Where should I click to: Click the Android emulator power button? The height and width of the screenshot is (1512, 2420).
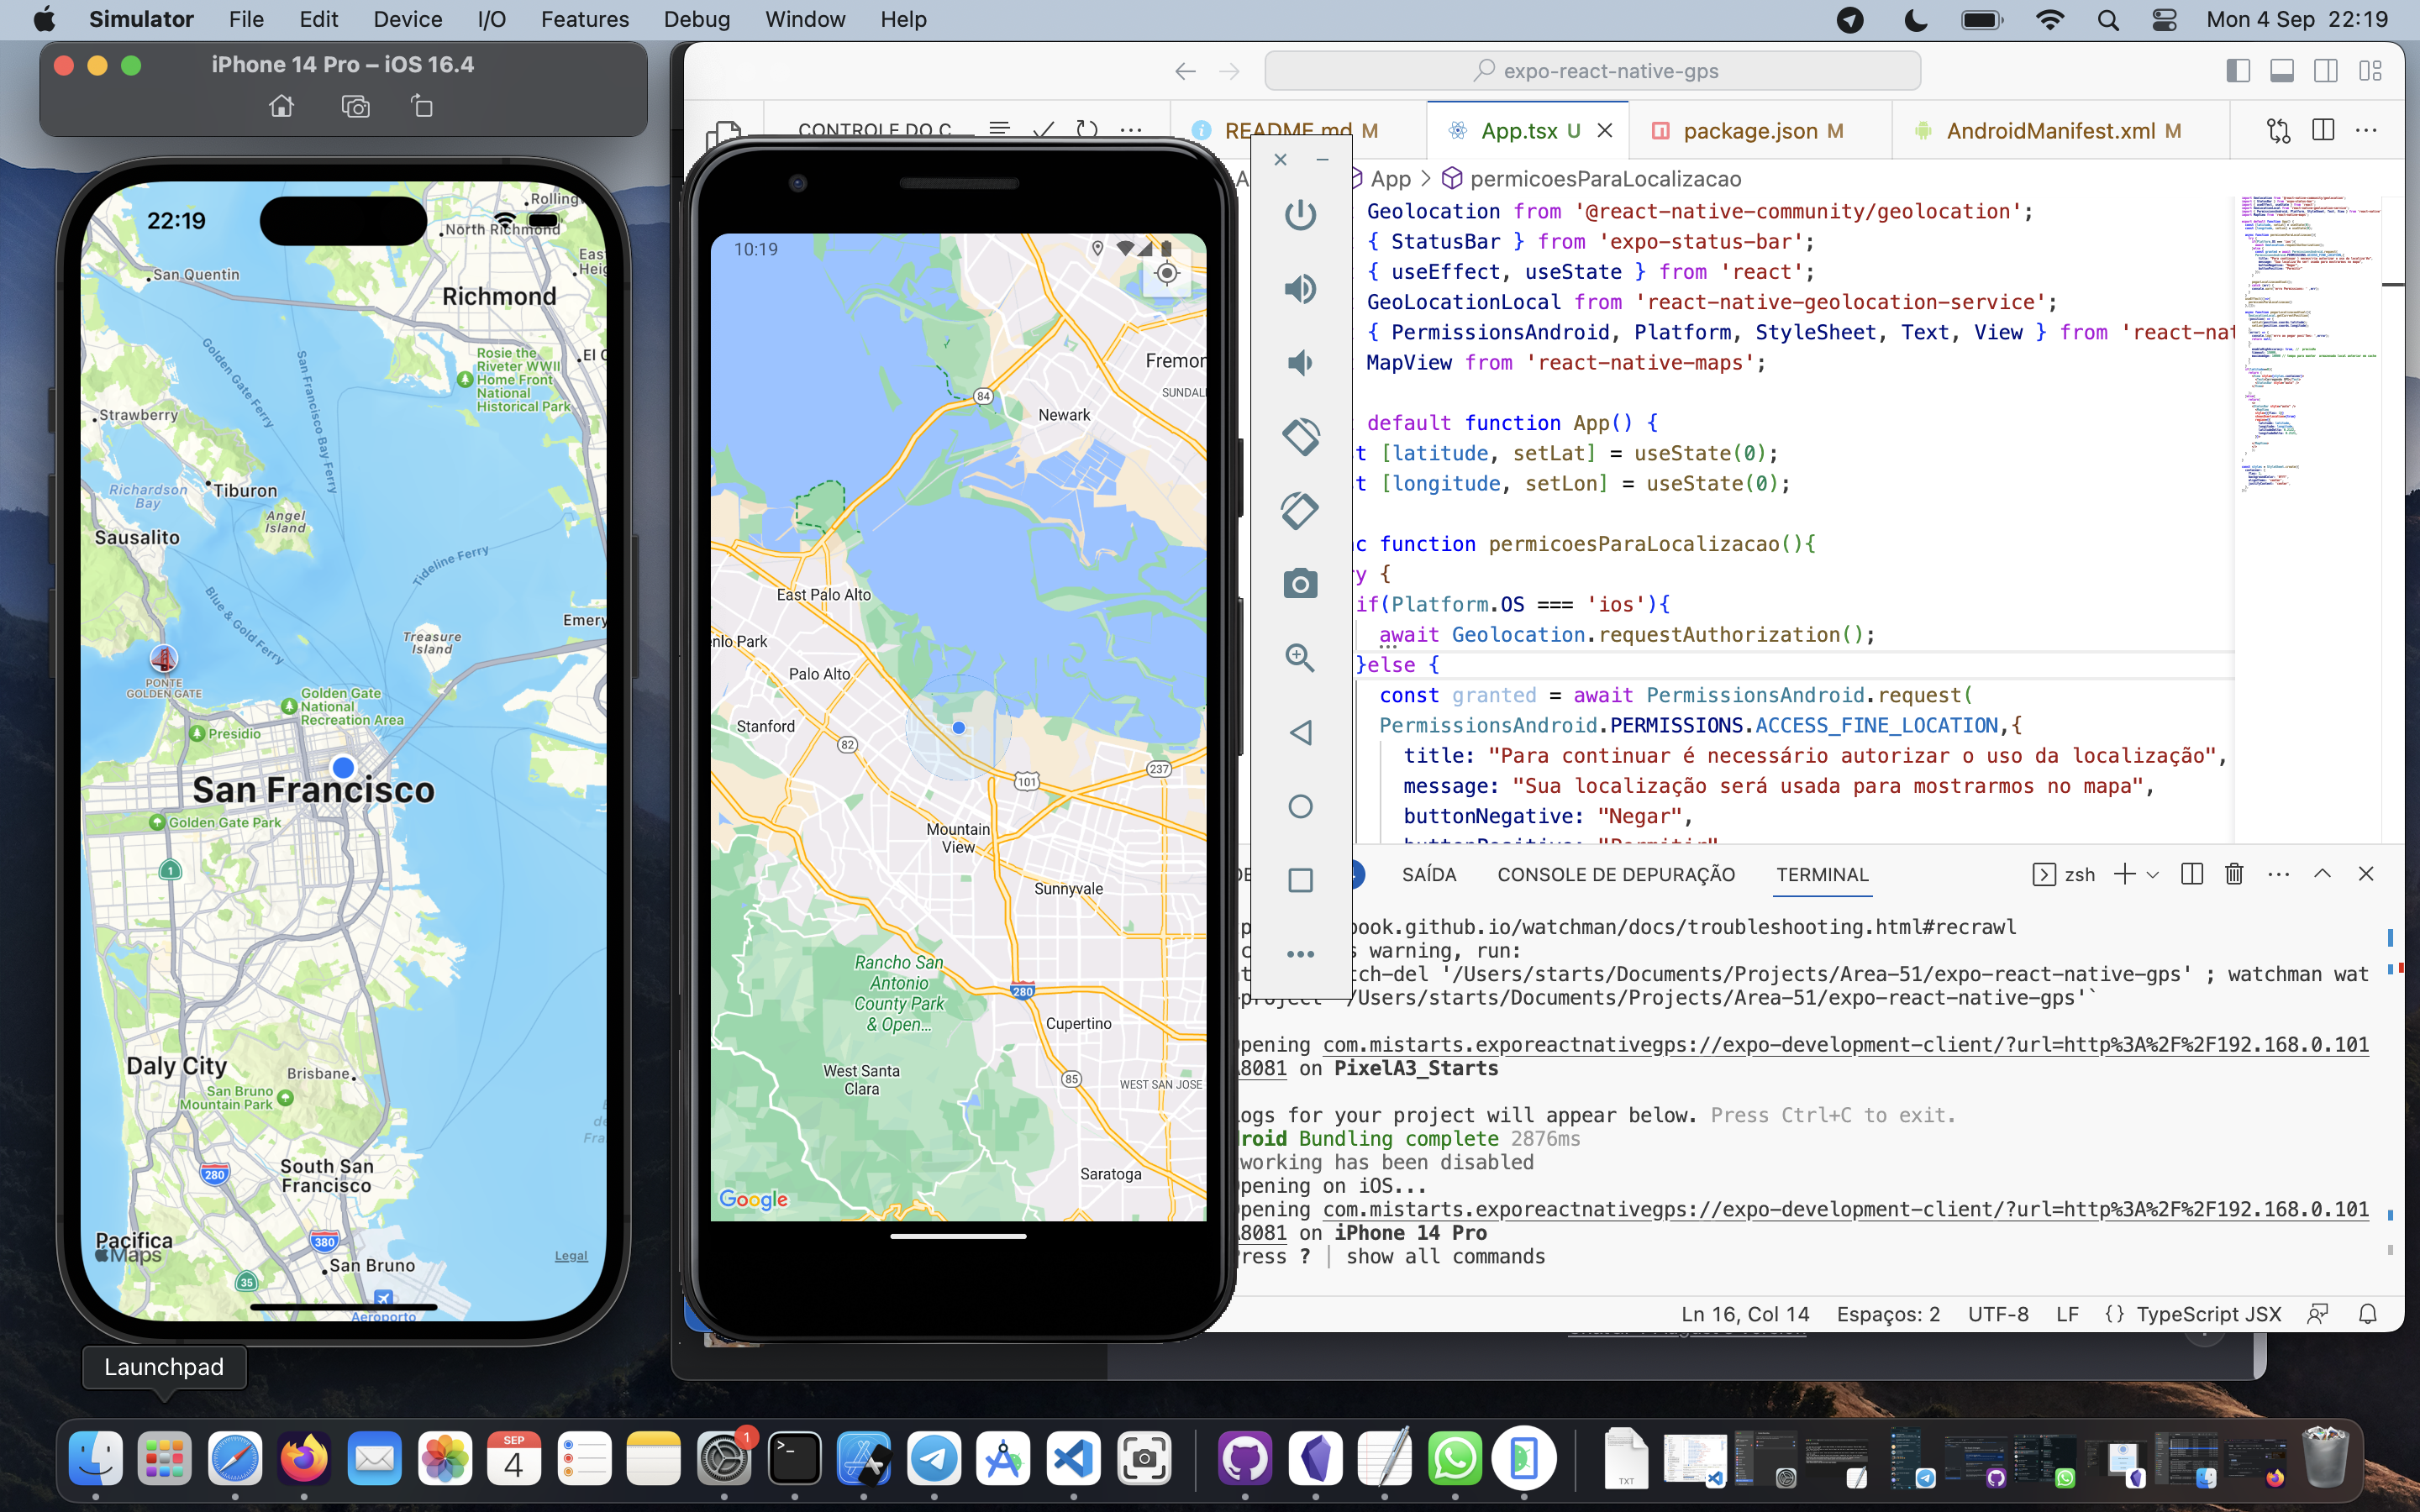(1300, 214)
